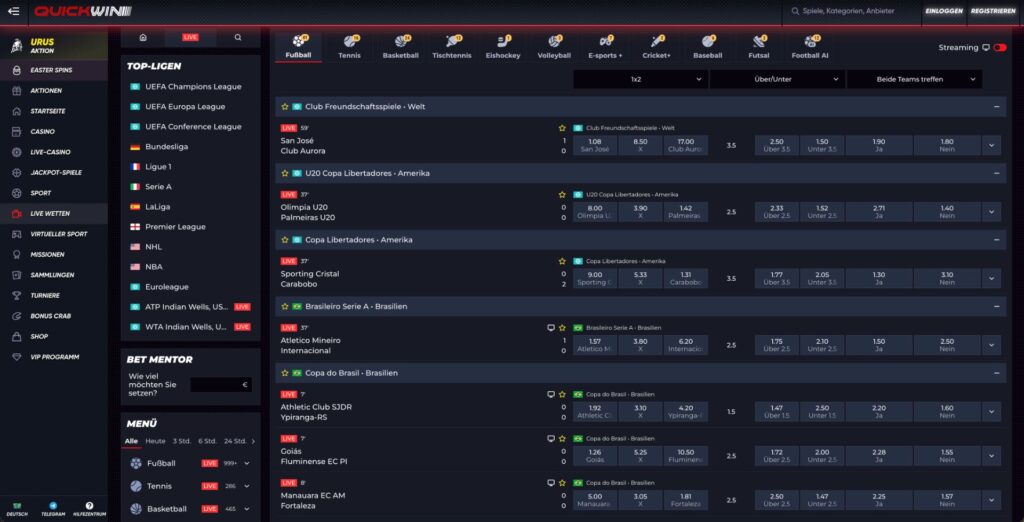
Task: Open the Beide Teams treffen dropdown
Action: click(914, 79)
